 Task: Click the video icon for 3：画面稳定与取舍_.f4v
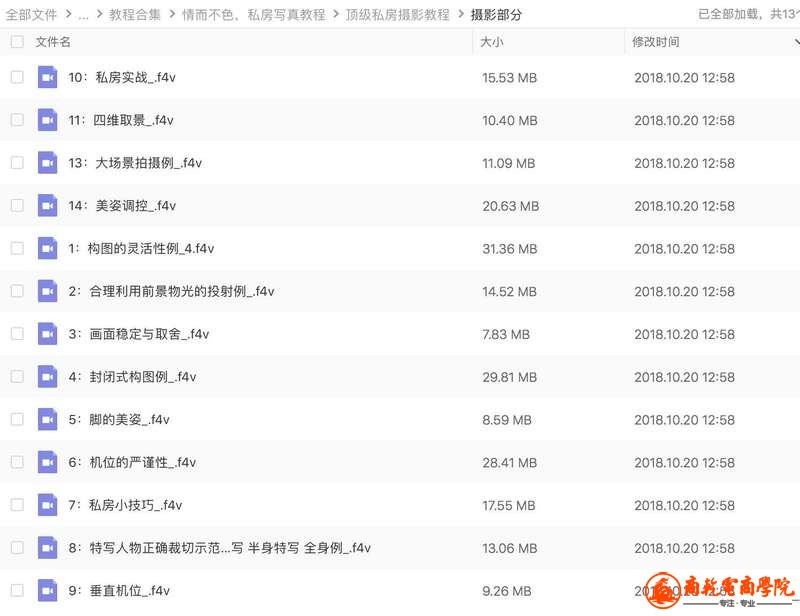[47, 334]
